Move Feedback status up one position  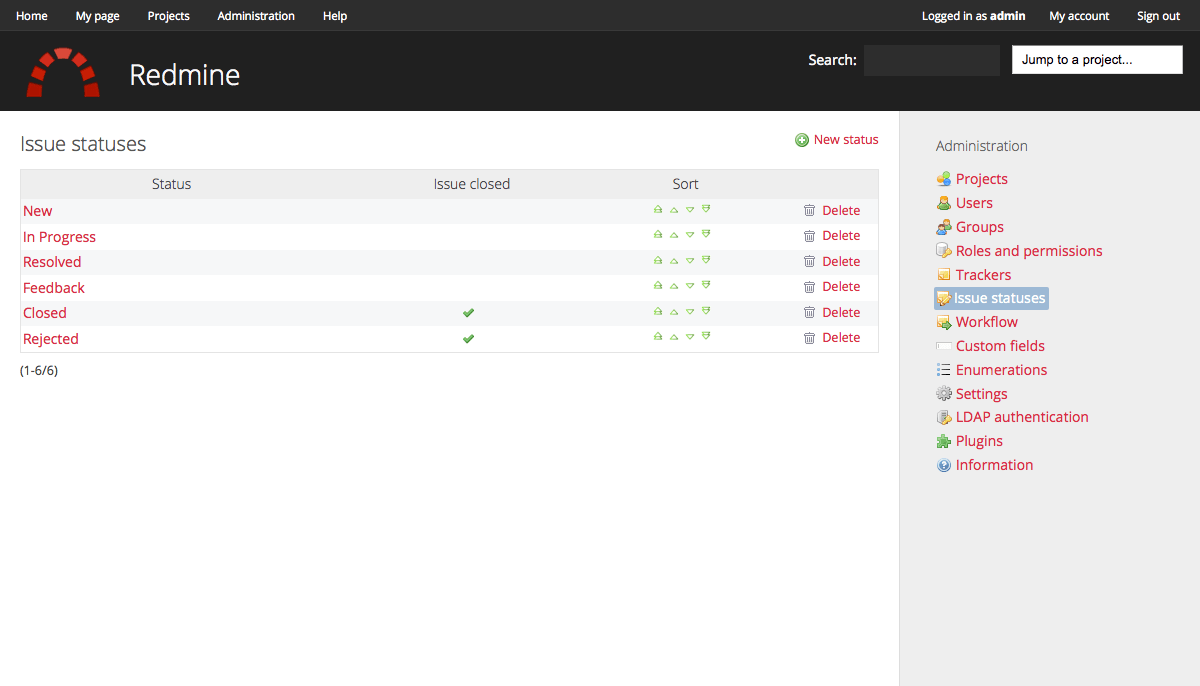click(674, 285)
